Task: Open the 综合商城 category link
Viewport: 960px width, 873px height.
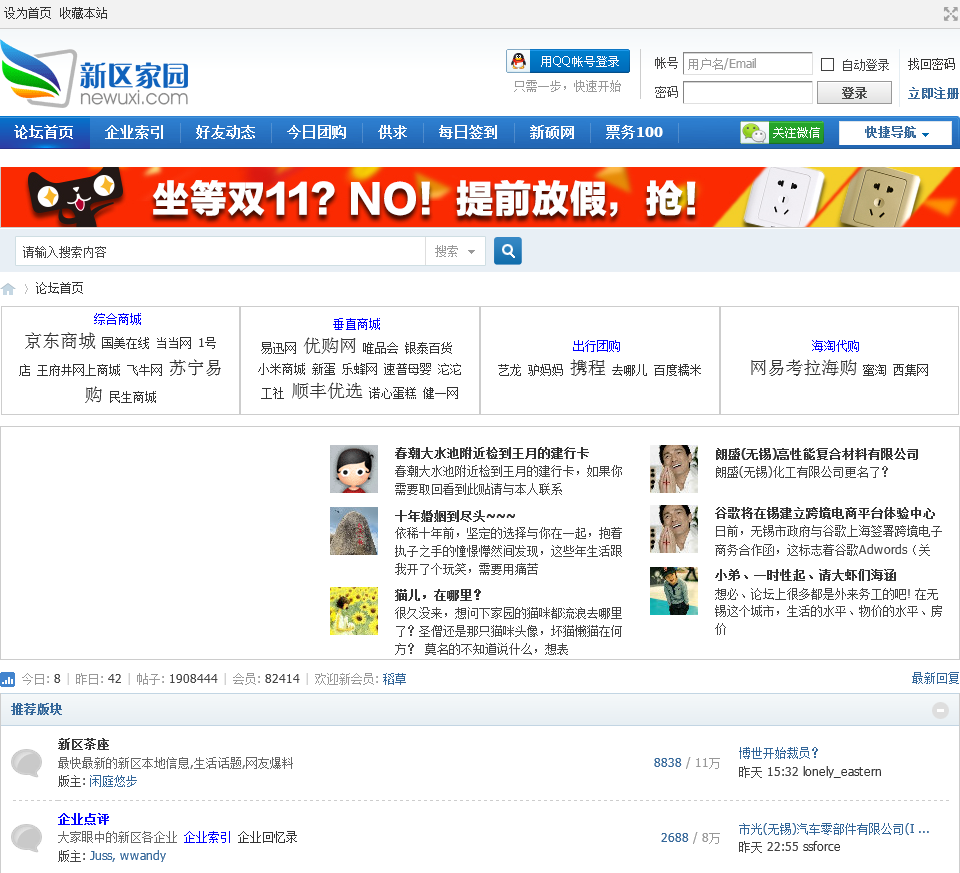Action: click(118, 319)
